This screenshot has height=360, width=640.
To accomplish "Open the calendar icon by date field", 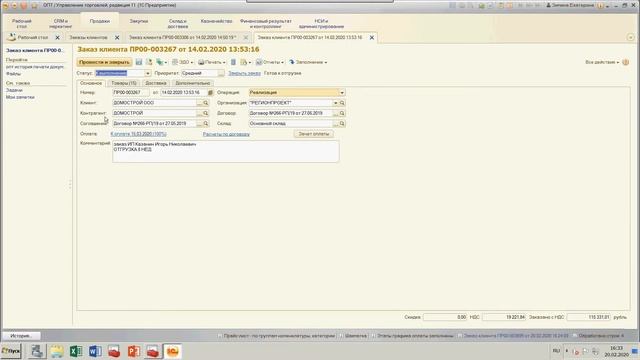I will point(210,93).
